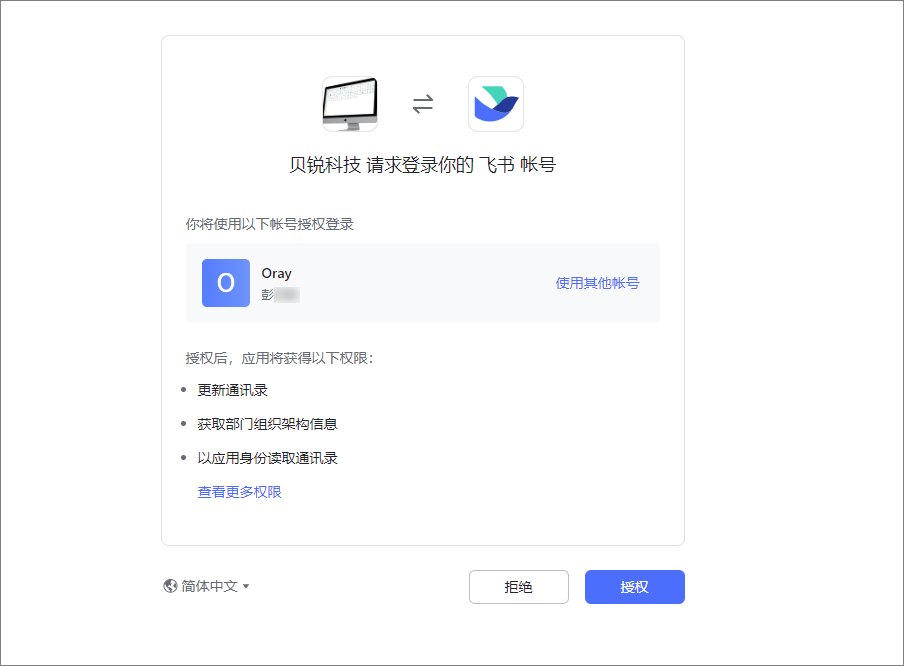Viewport: 904px width, 666px height.
Task: Click the 你将使用以下帐号授权登录 label
Action: coord(269,224)
